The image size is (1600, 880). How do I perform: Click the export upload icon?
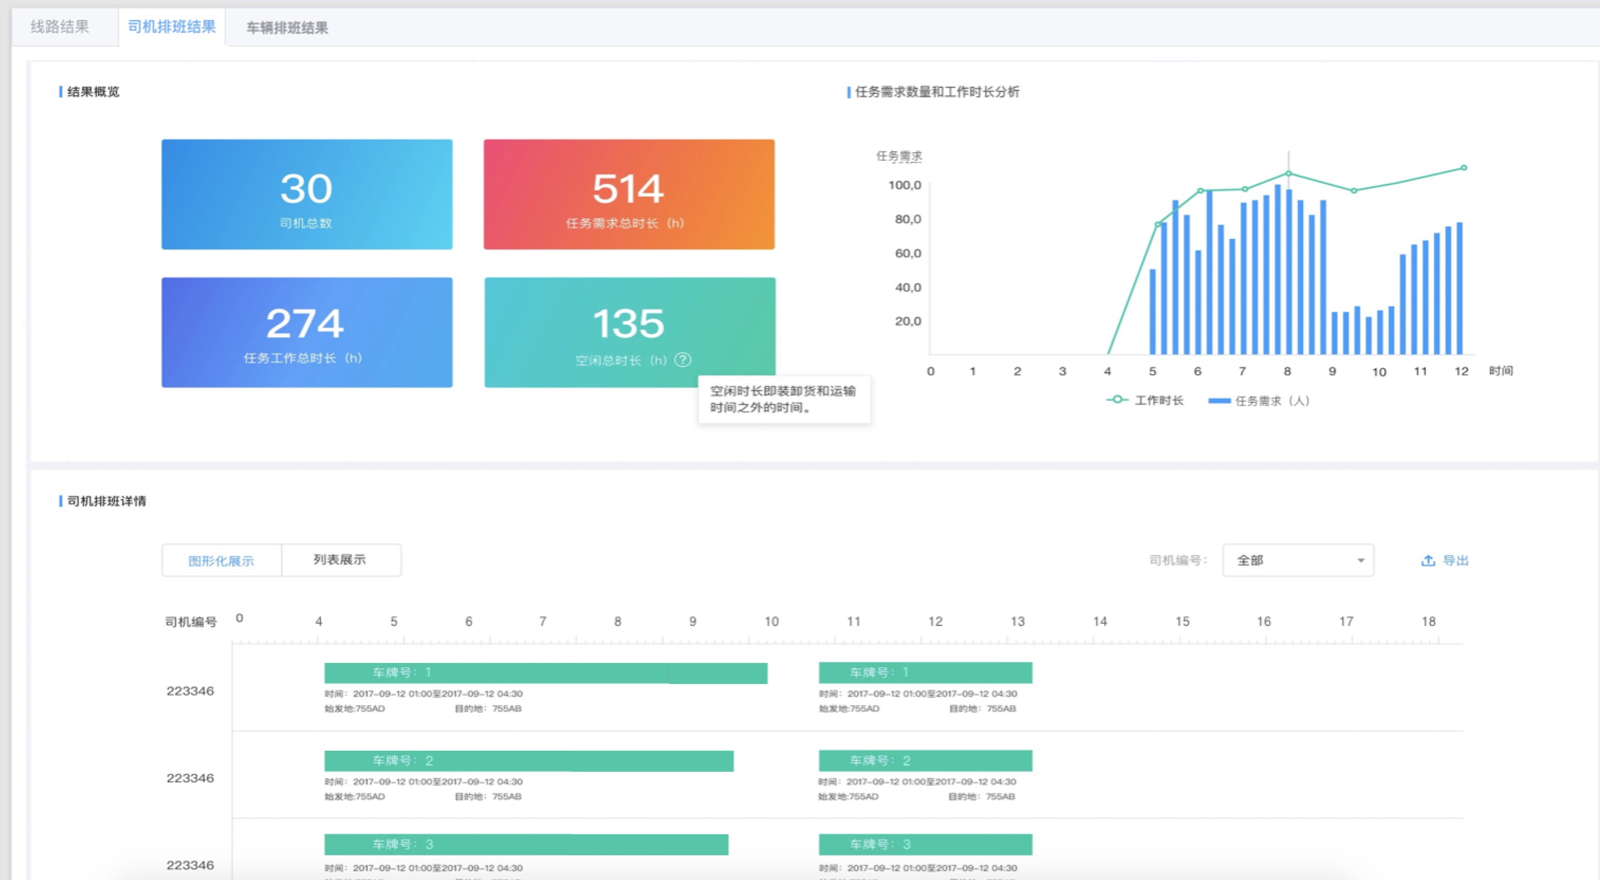[1428, 561]
